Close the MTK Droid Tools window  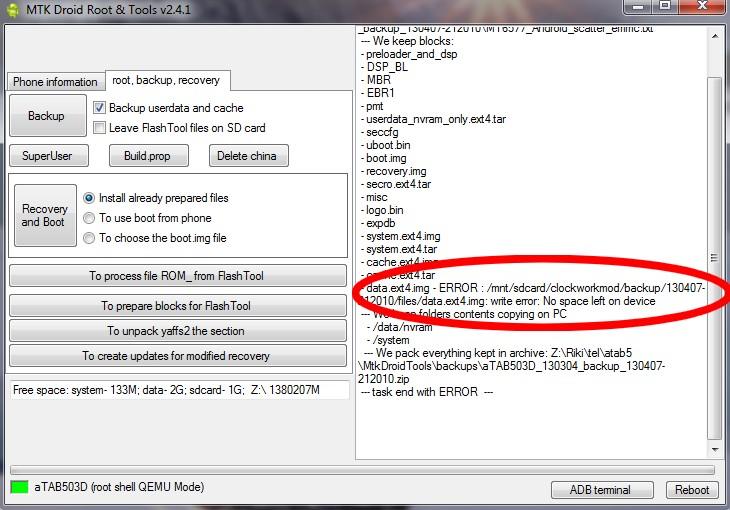click(x=703, y=7)
